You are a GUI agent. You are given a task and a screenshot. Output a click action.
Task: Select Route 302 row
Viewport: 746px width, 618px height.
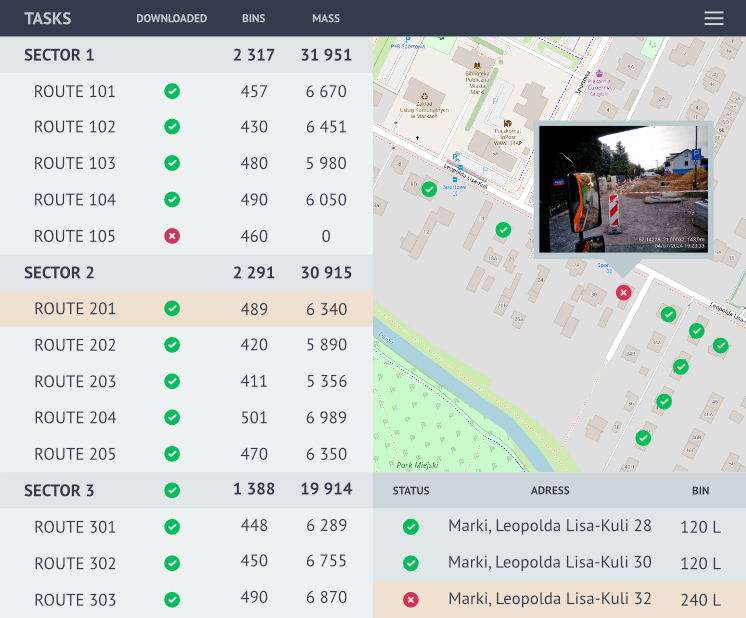(75, 563)
